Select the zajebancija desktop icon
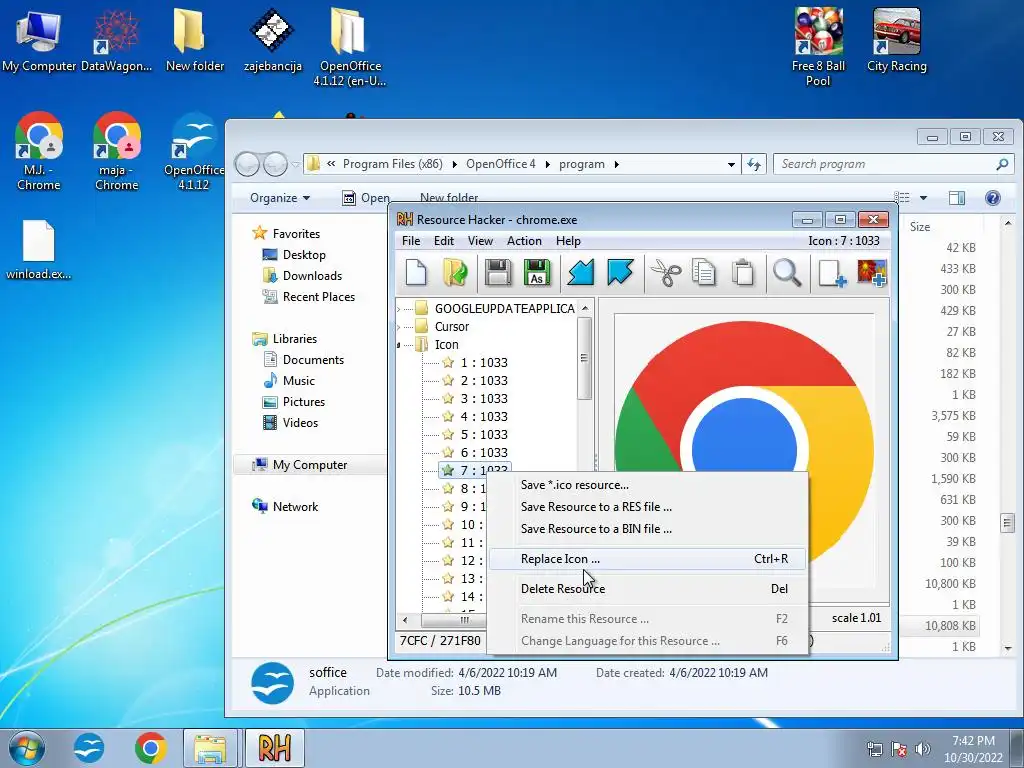The width and height of the screenshot is (1024, 768). [272, 40]
